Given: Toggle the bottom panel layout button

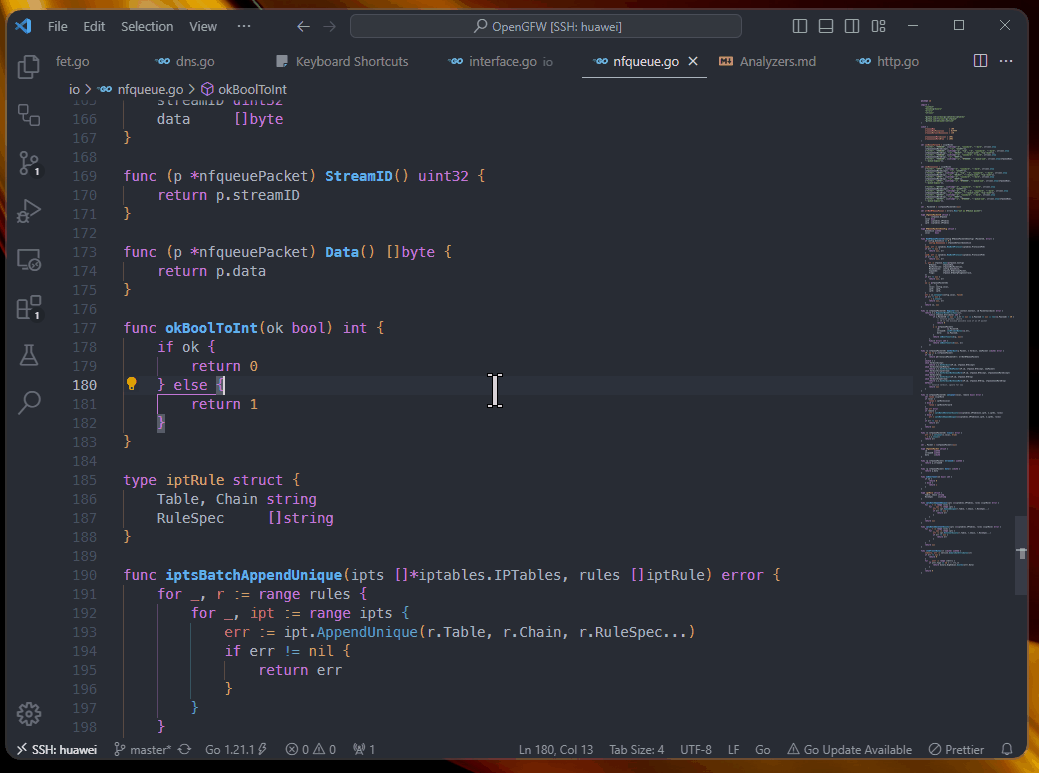Looking at the screenshot, I should pyautogui.click(x=825, y=26).
